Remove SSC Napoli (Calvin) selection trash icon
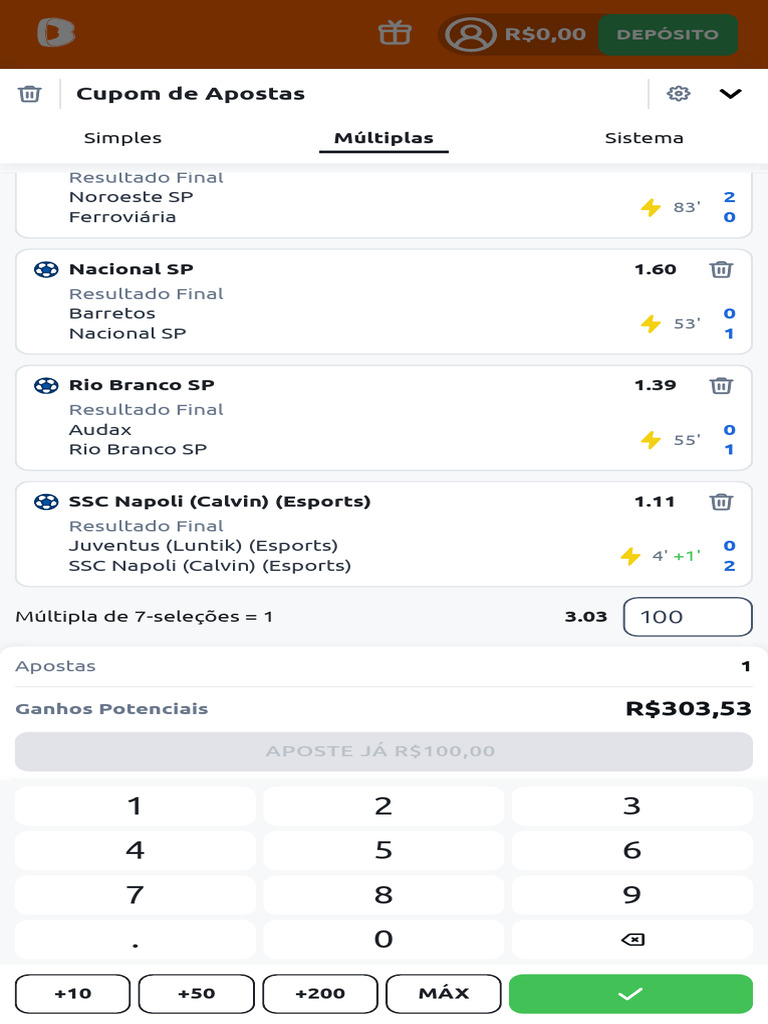Image resolution: width=768 pixels, height=1024 pixels. 721,502
